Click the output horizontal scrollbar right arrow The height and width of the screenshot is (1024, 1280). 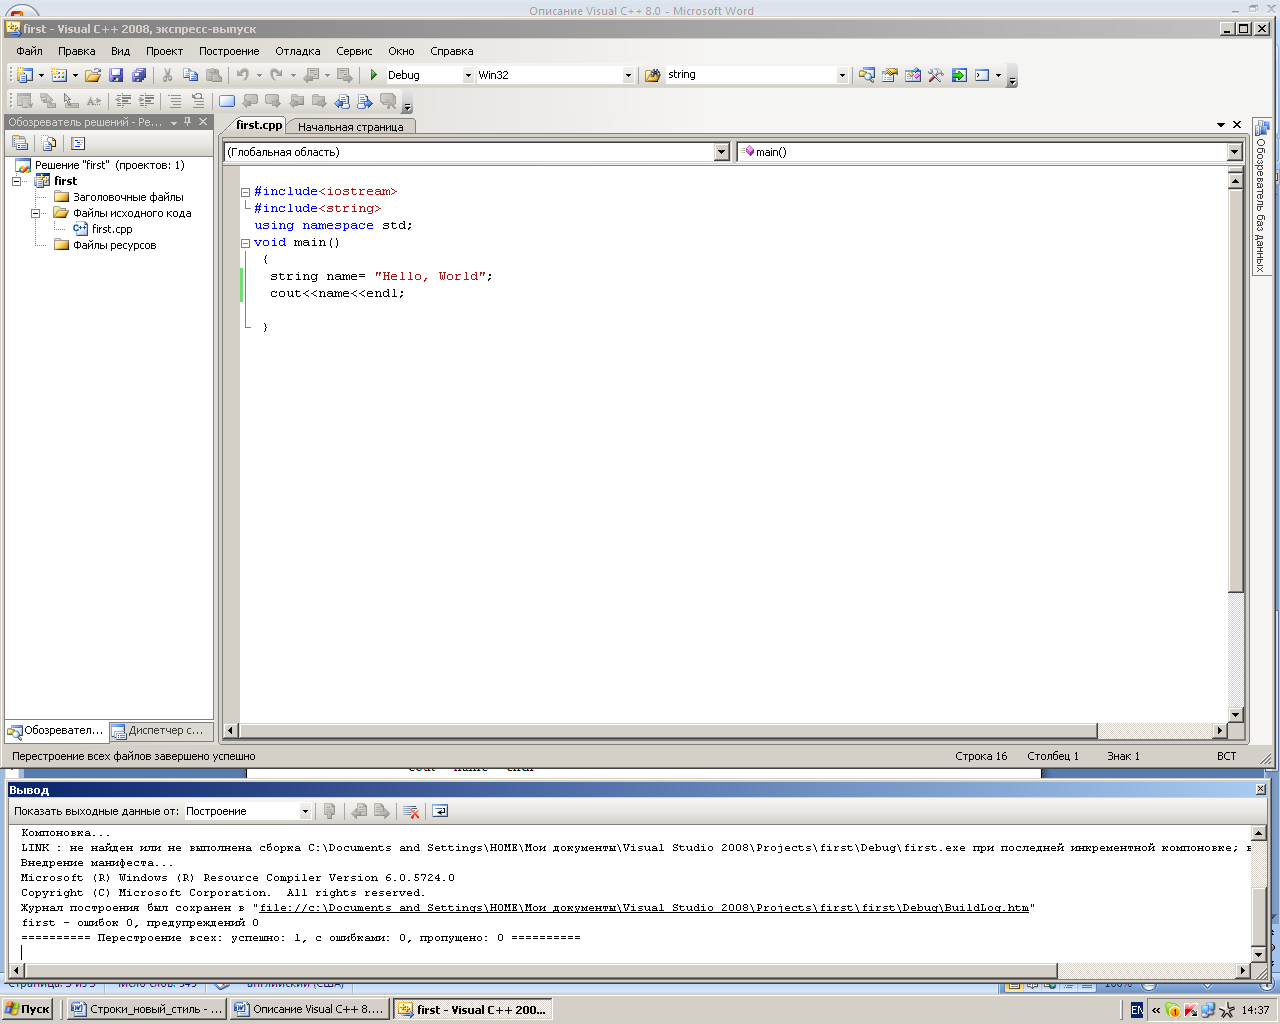tap(1243, 970)
